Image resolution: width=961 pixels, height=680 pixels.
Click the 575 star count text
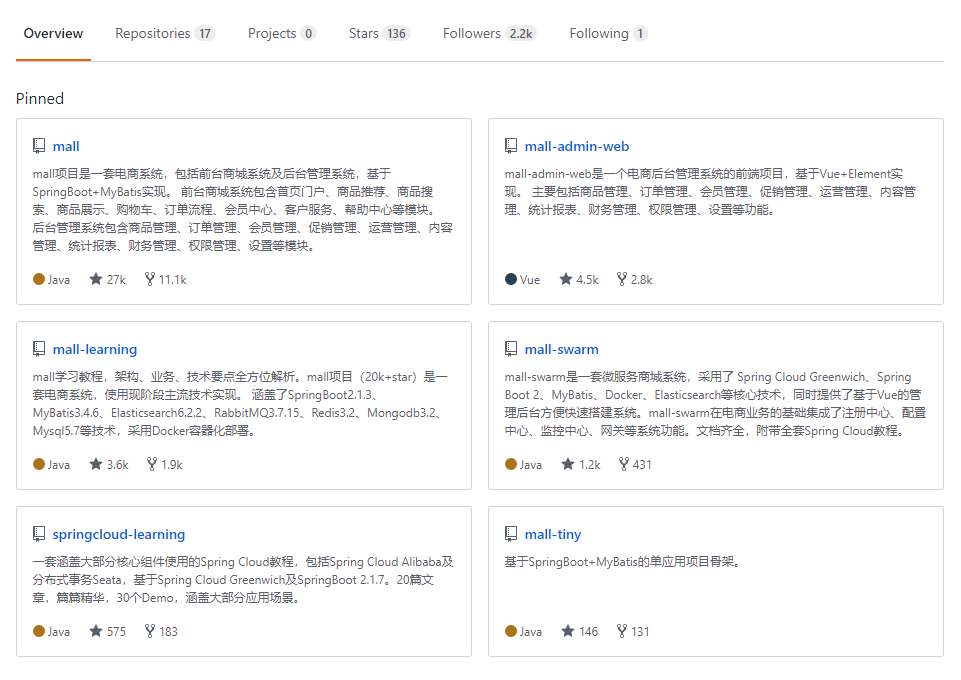(x=116, y=632)
